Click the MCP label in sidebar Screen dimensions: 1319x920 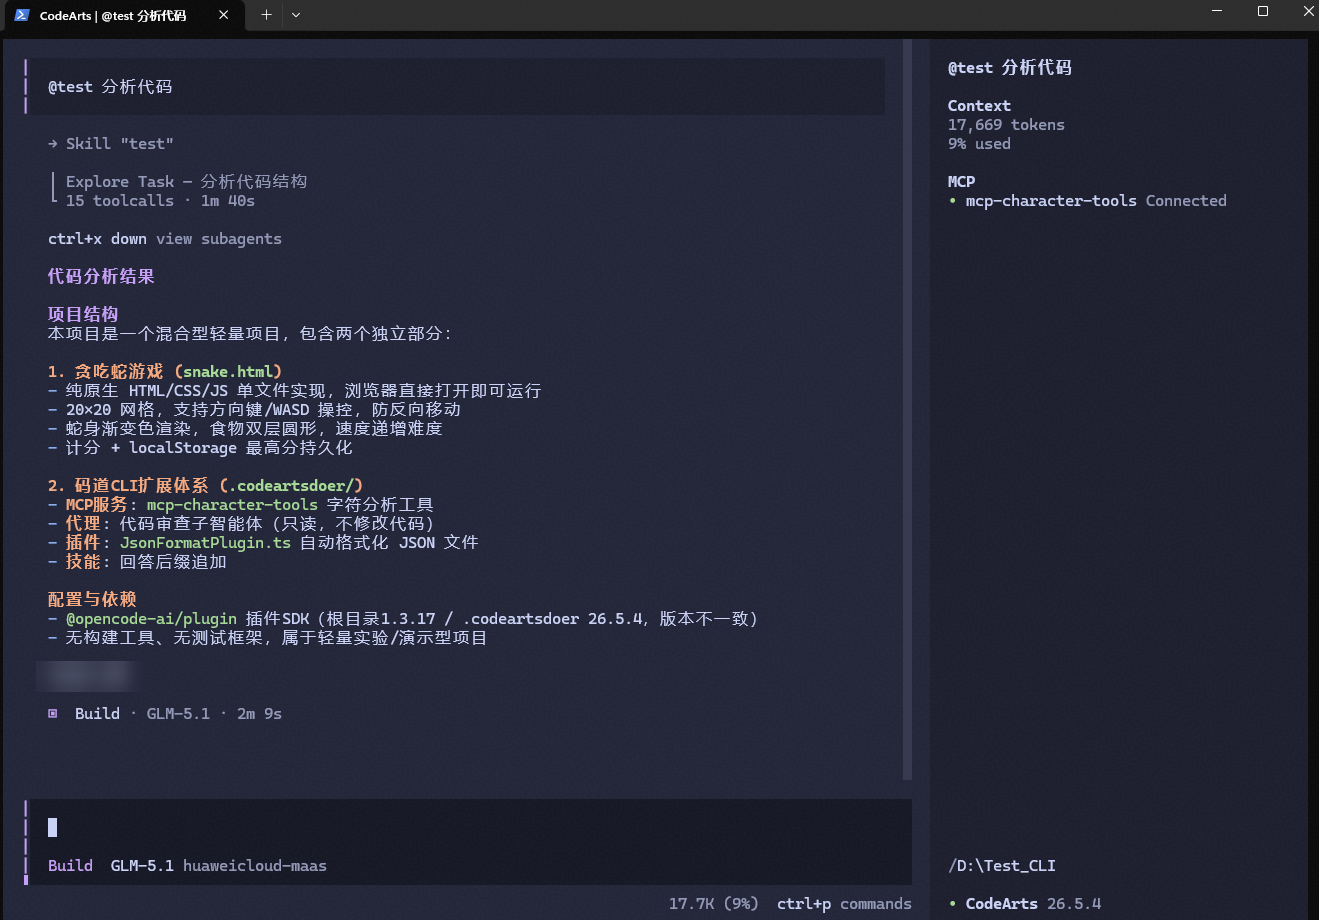click(961, 182)
